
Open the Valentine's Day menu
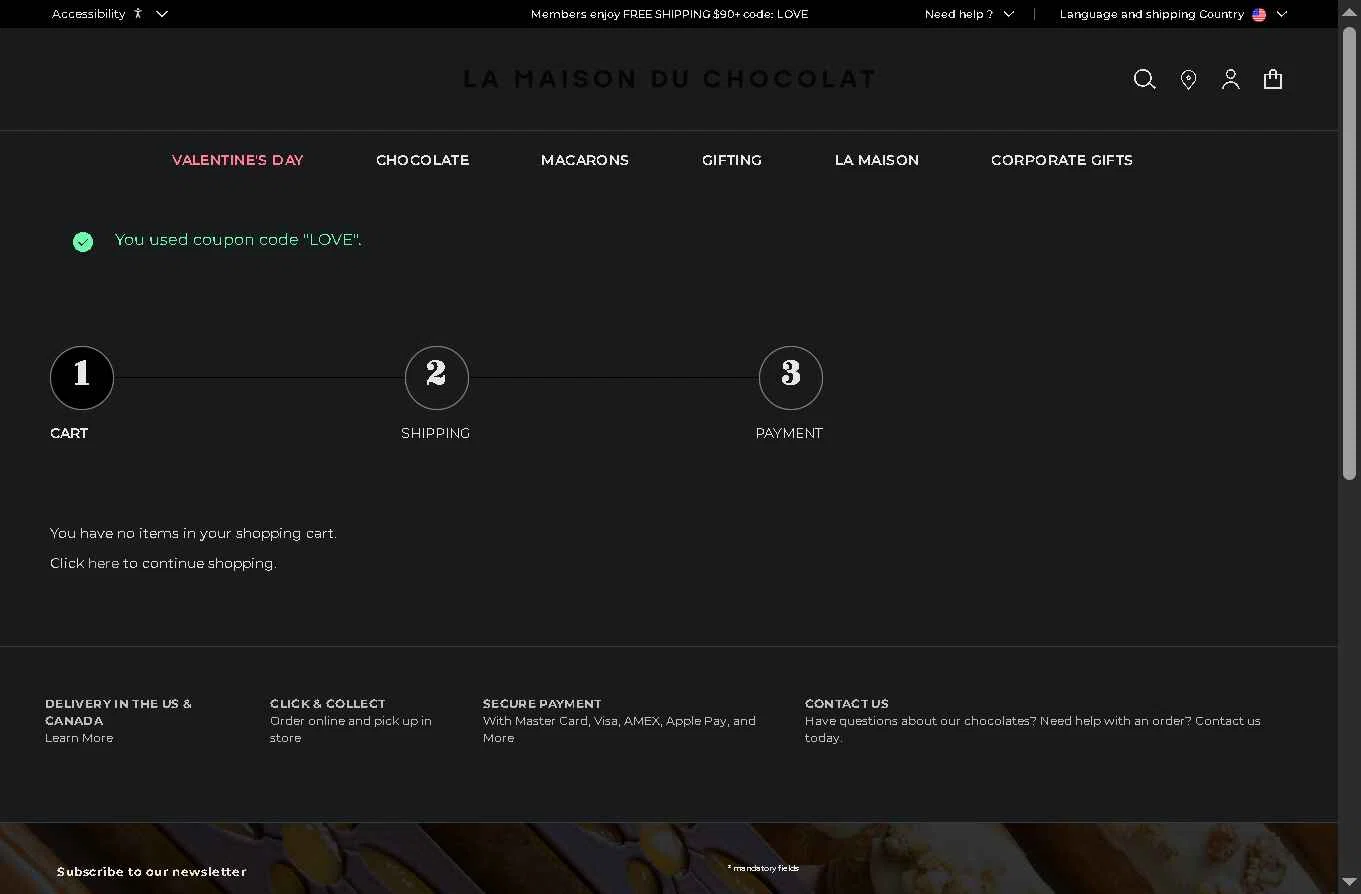[x=237, y=160]
